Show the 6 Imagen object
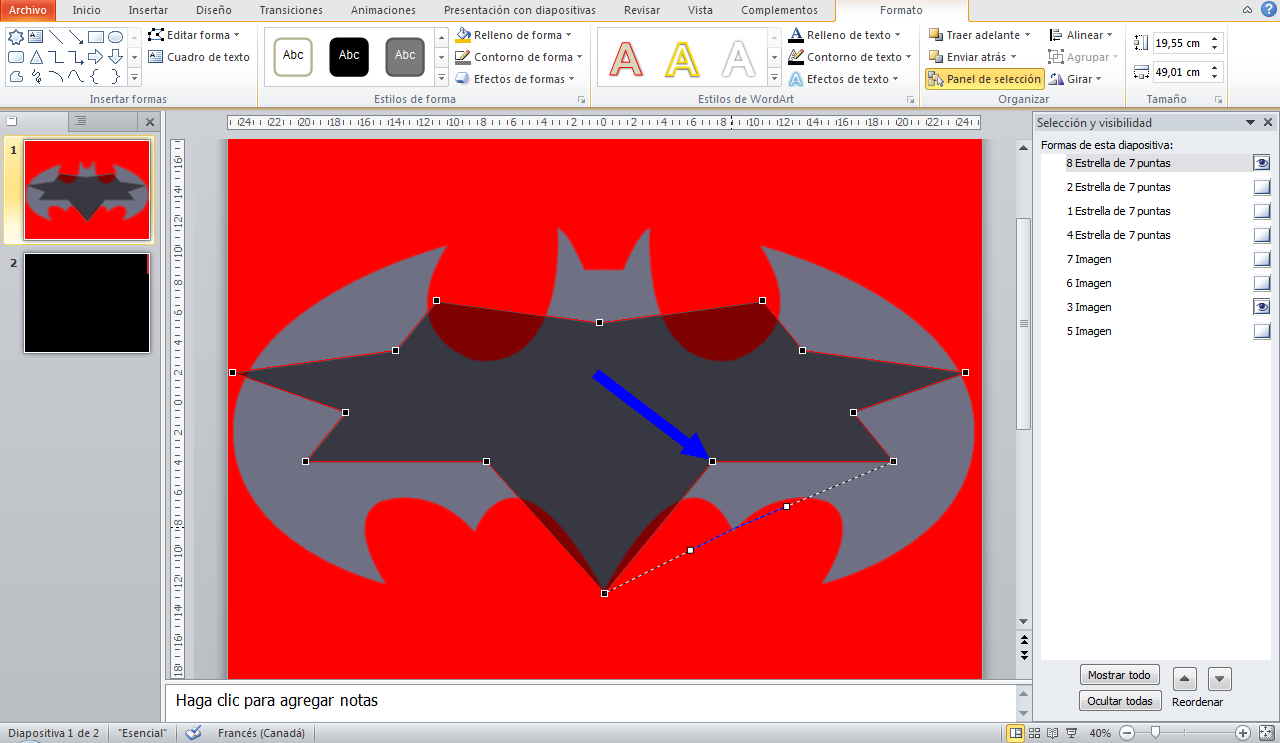Viewport: 1280px width, 743px height. (1262, 283)
